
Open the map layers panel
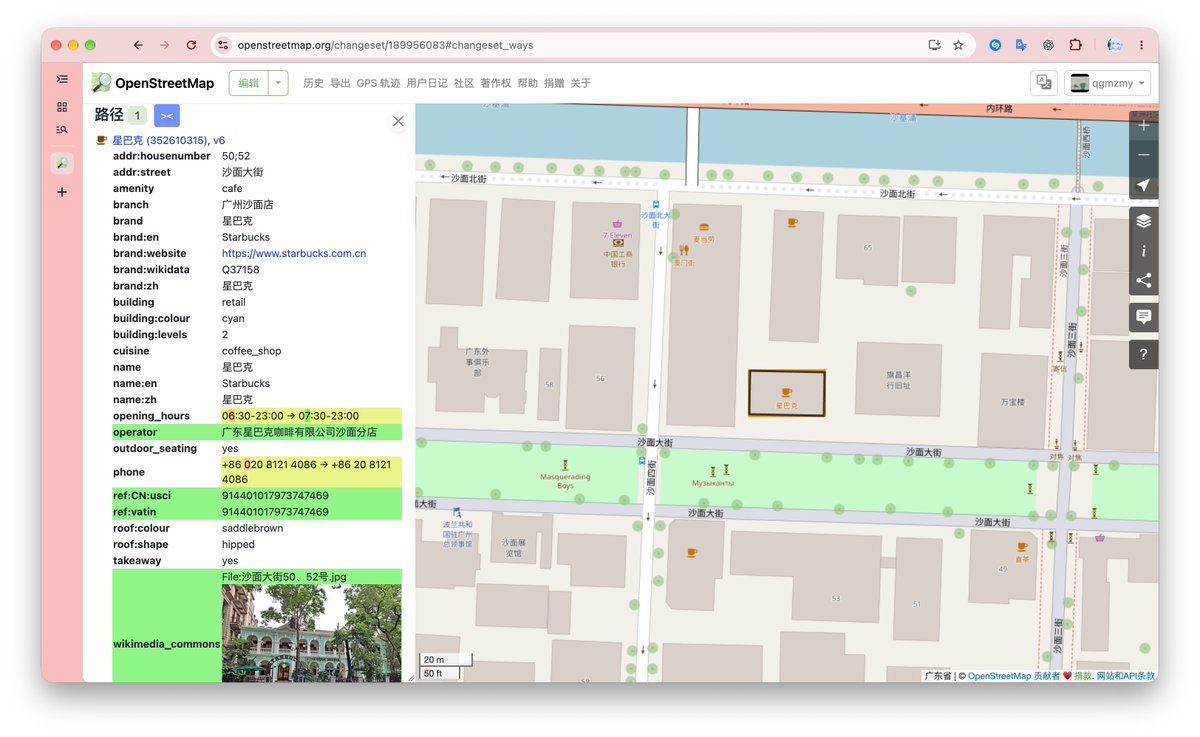coord(1144,221)
